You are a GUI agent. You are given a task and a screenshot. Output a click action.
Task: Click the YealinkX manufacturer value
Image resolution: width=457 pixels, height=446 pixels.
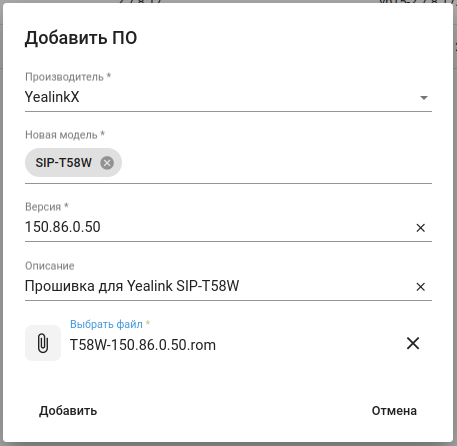point(52,97)
